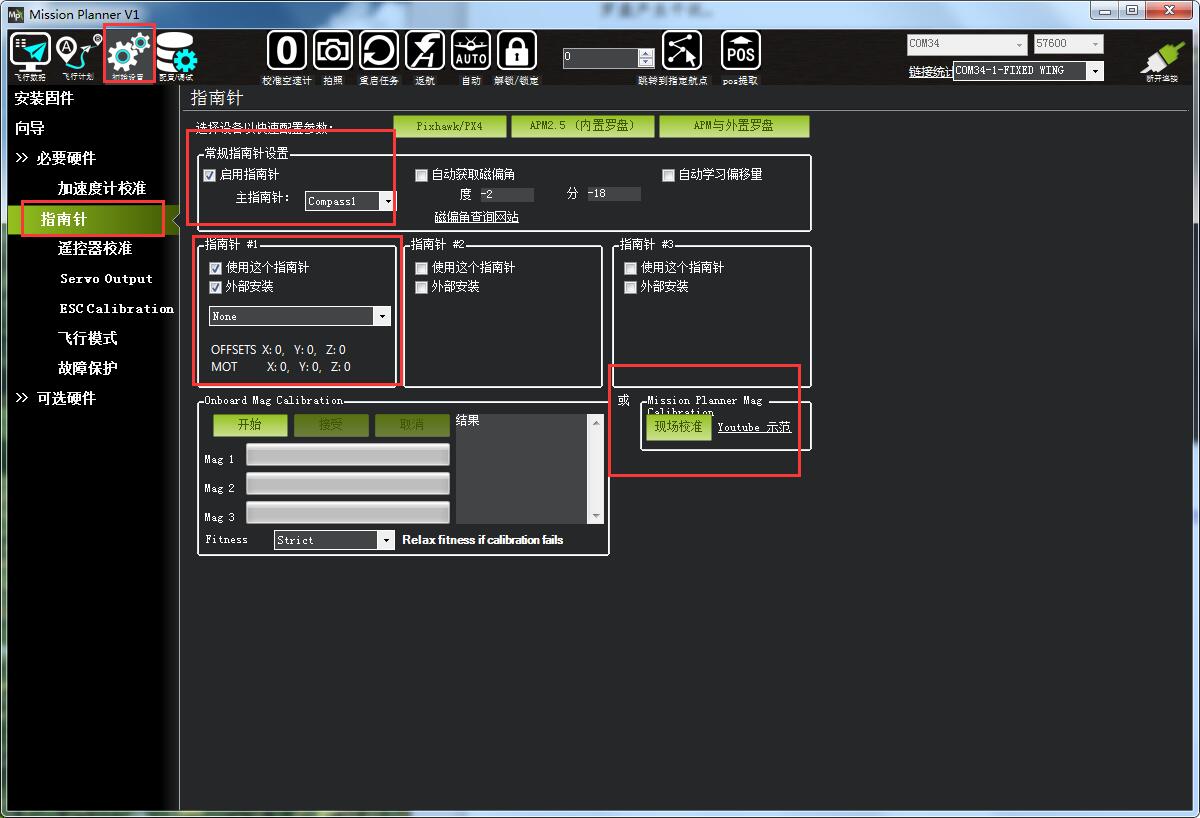Change the Fitness dropdown from Strict

tap(388, 540)
